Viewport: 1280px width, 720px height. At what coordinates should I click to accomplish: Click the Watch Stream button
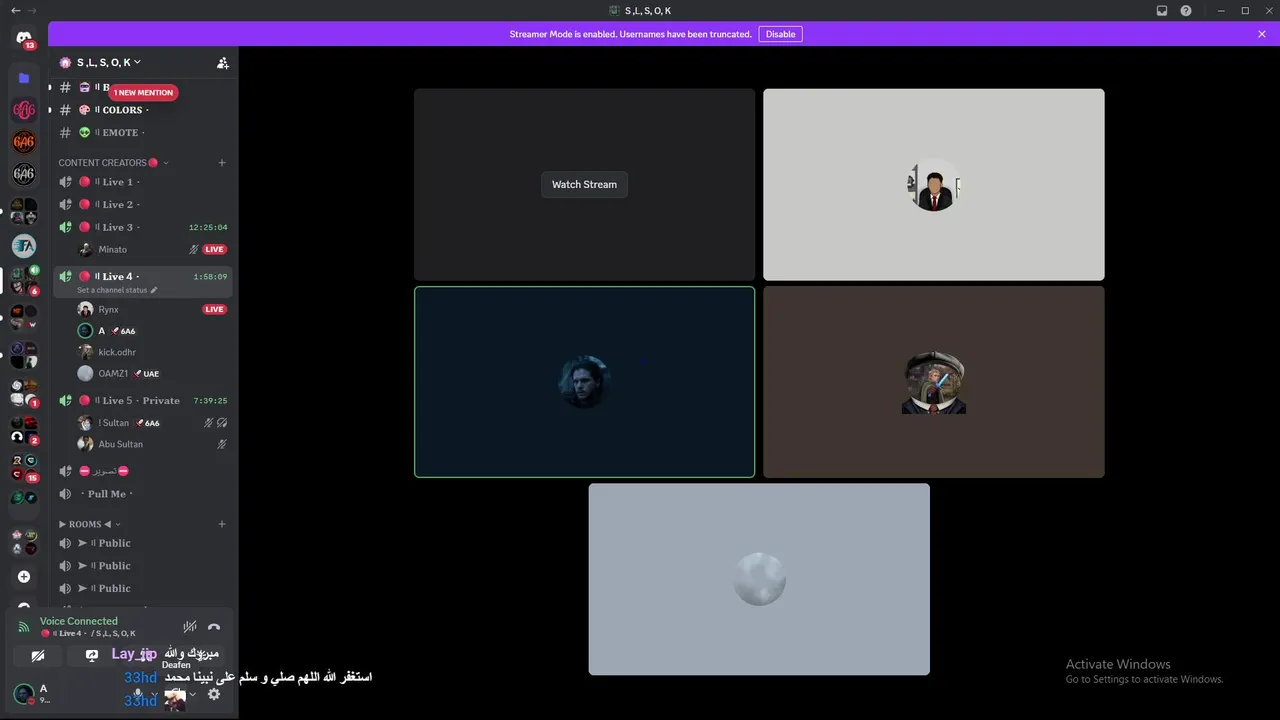pyautogui.click(x=585, y=184)
